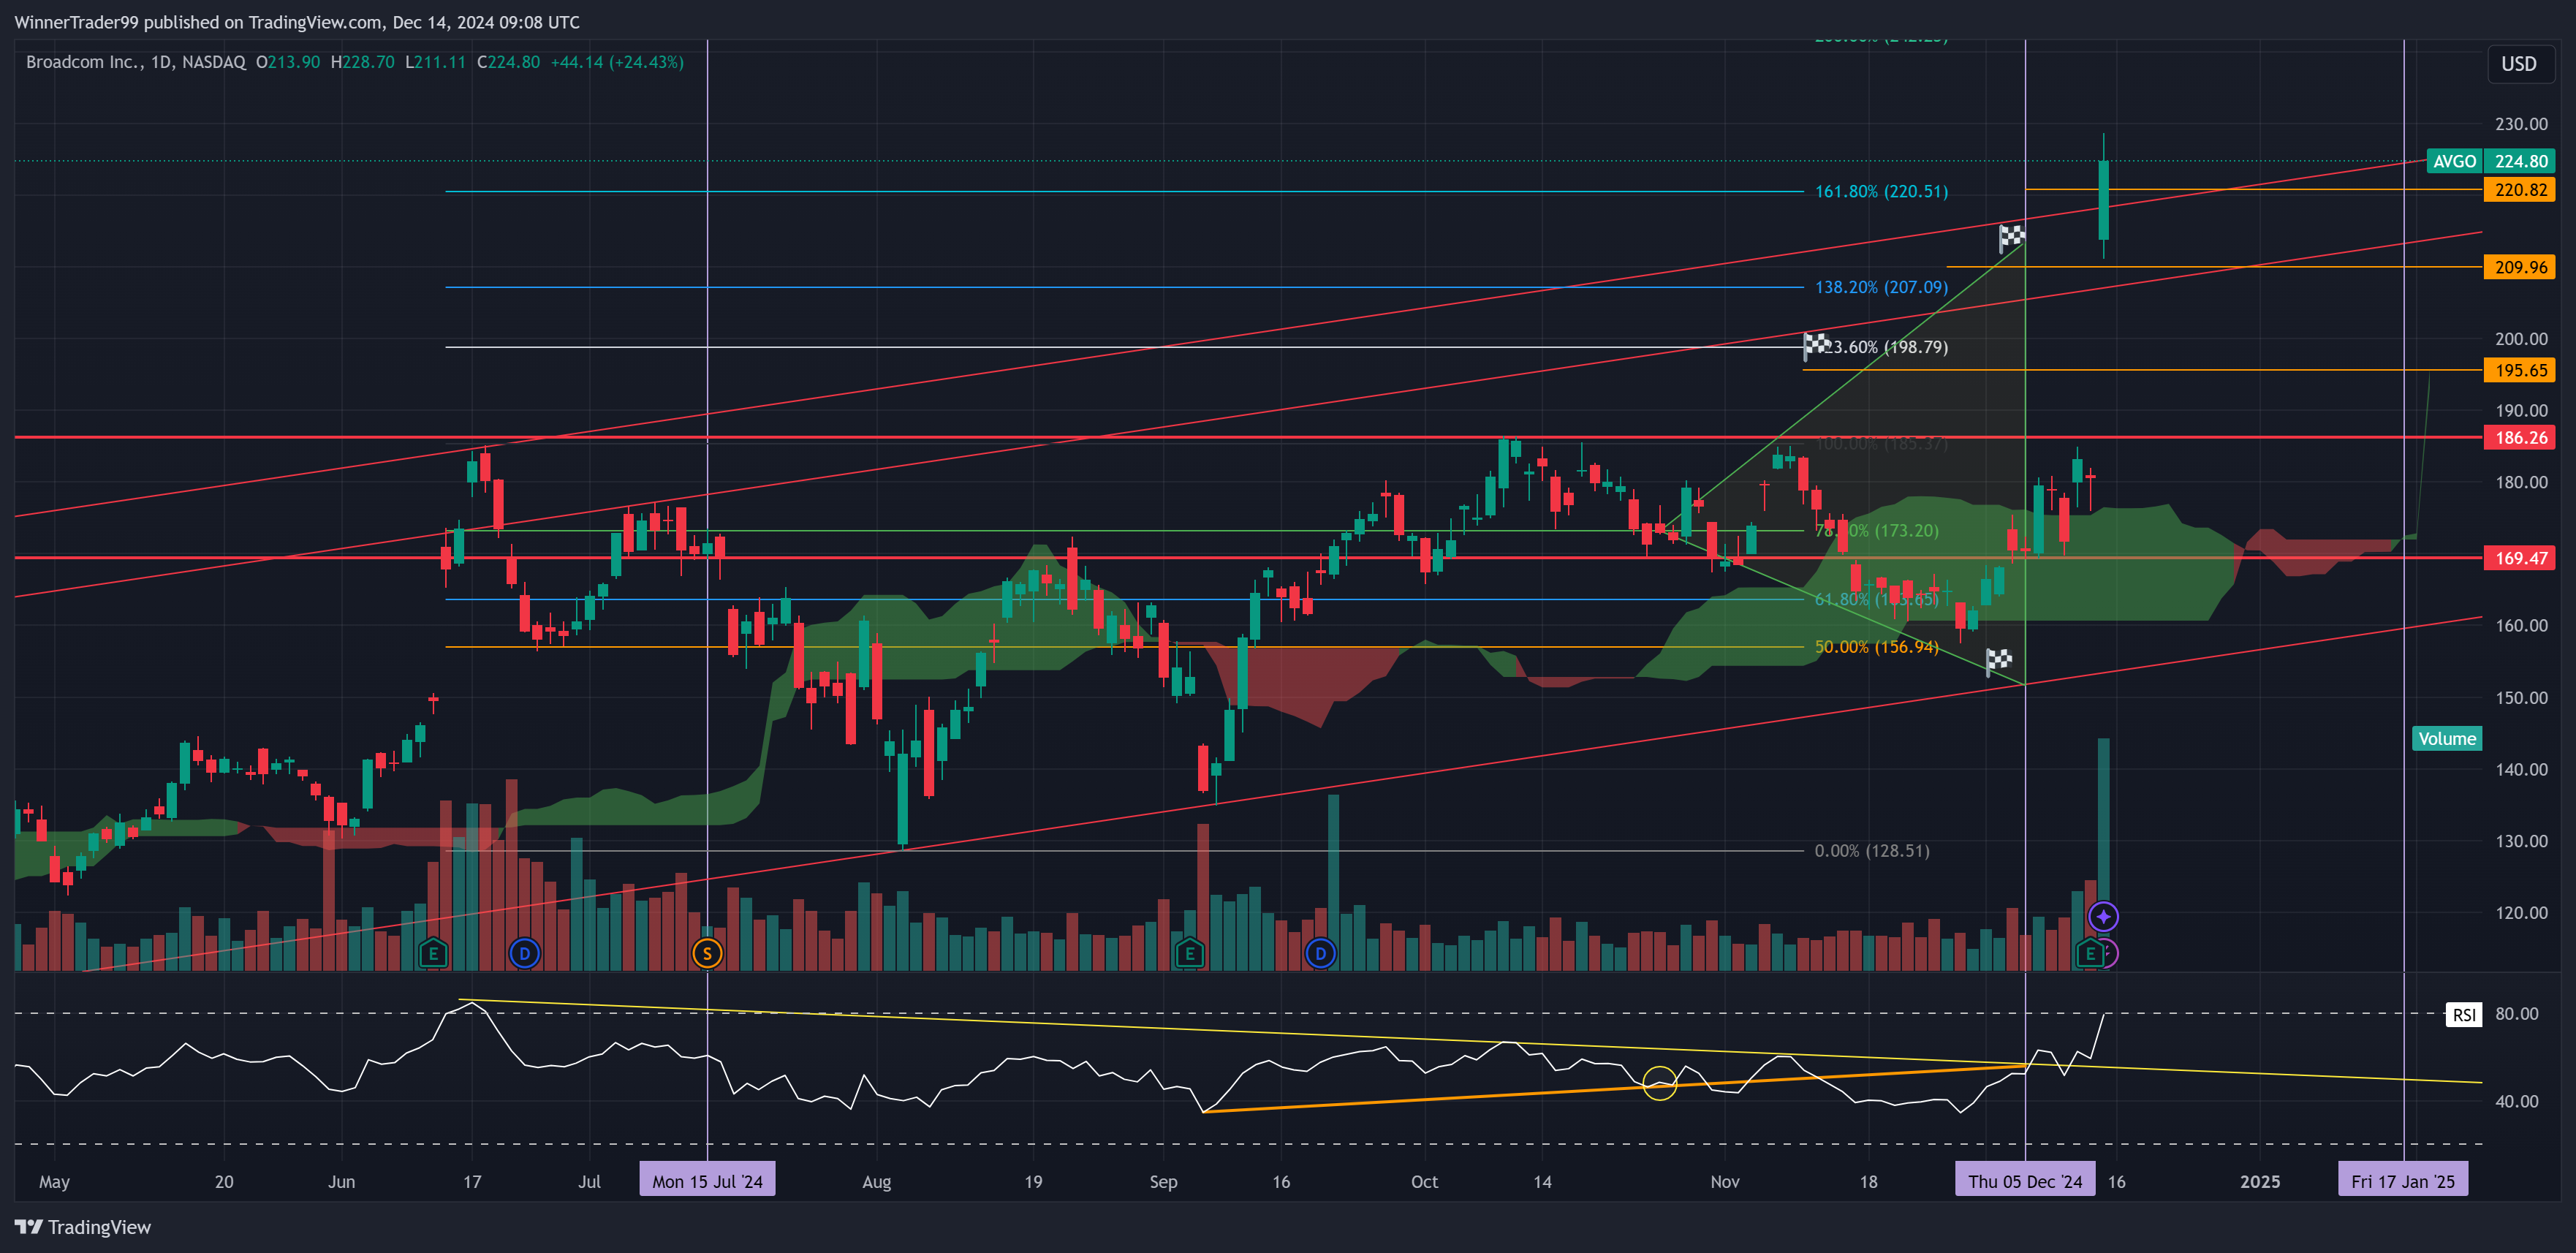
Task: Click the checkered flag beside the 23.60% Fib label
Action: point(1816,346)
